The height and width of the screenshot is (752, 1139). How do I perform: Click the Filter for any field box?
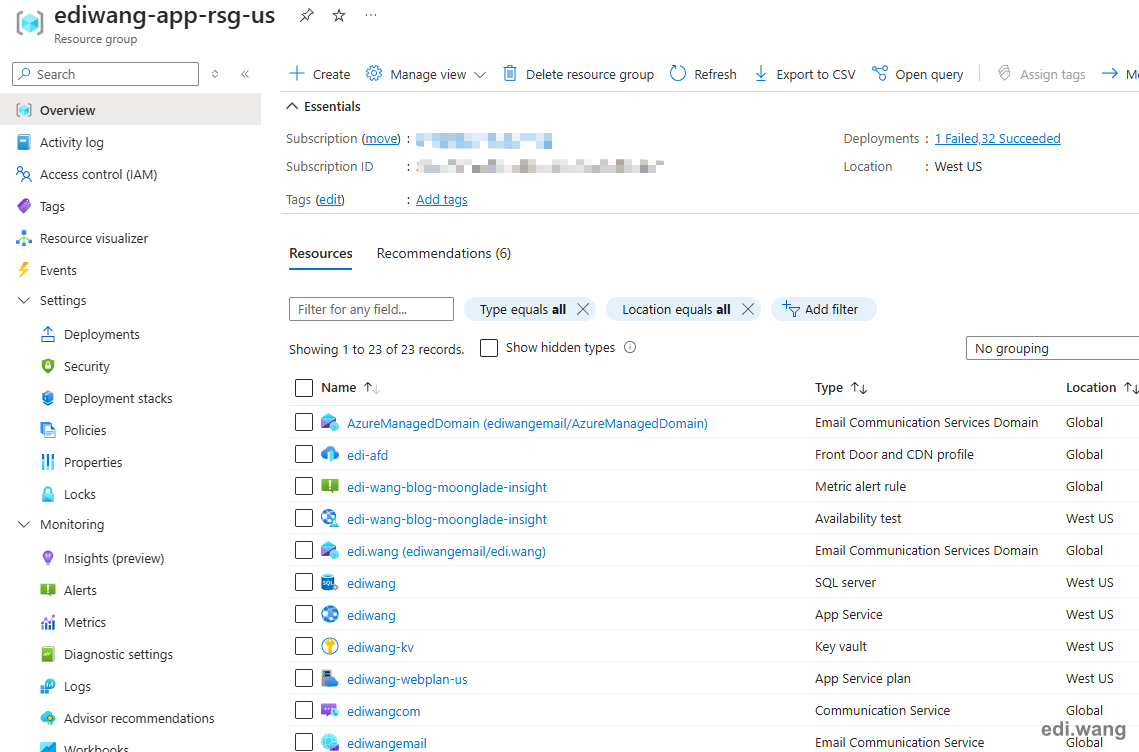click(371, 309)
